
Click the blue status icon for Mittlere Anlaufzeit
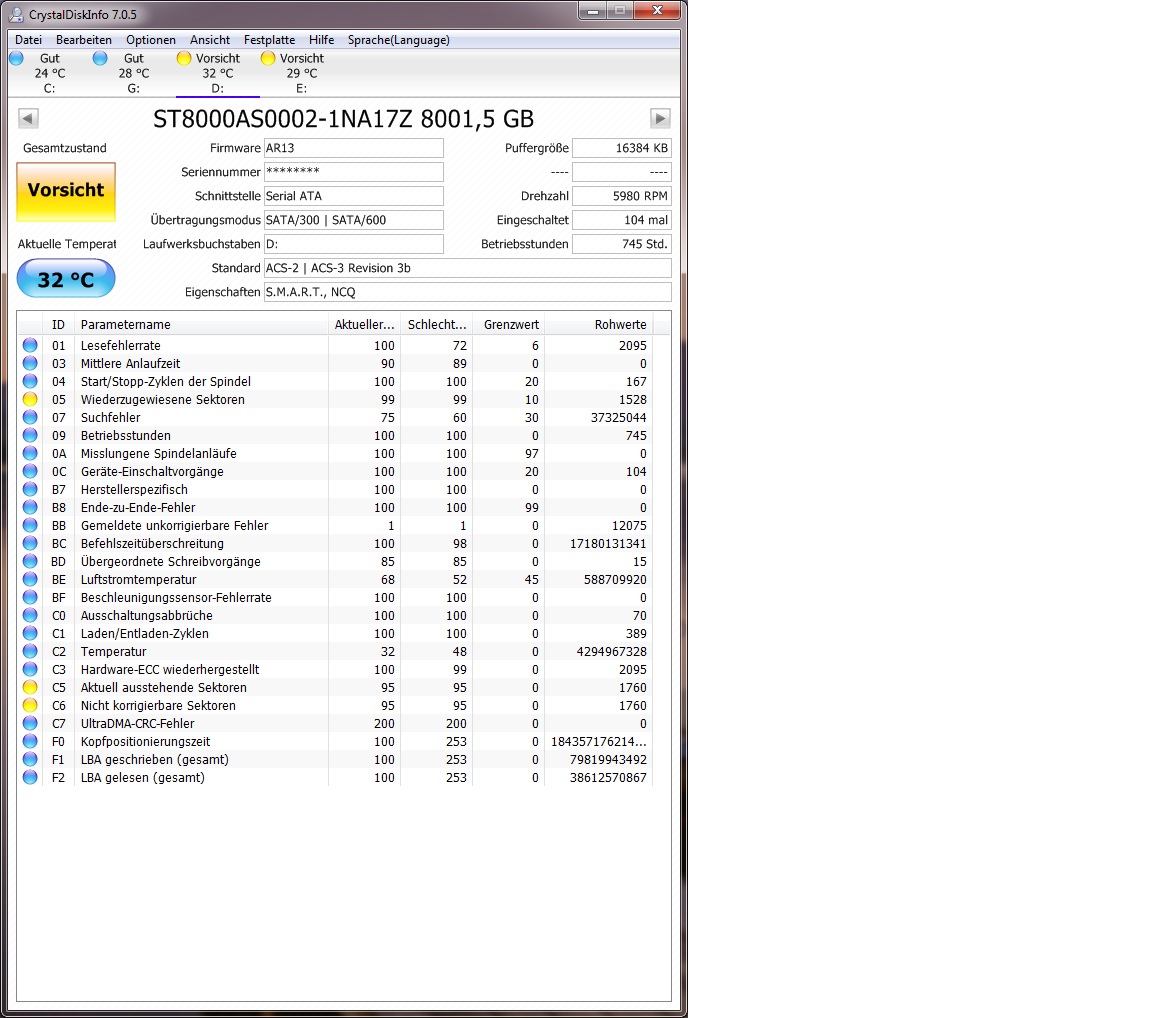tap(30, 363)
